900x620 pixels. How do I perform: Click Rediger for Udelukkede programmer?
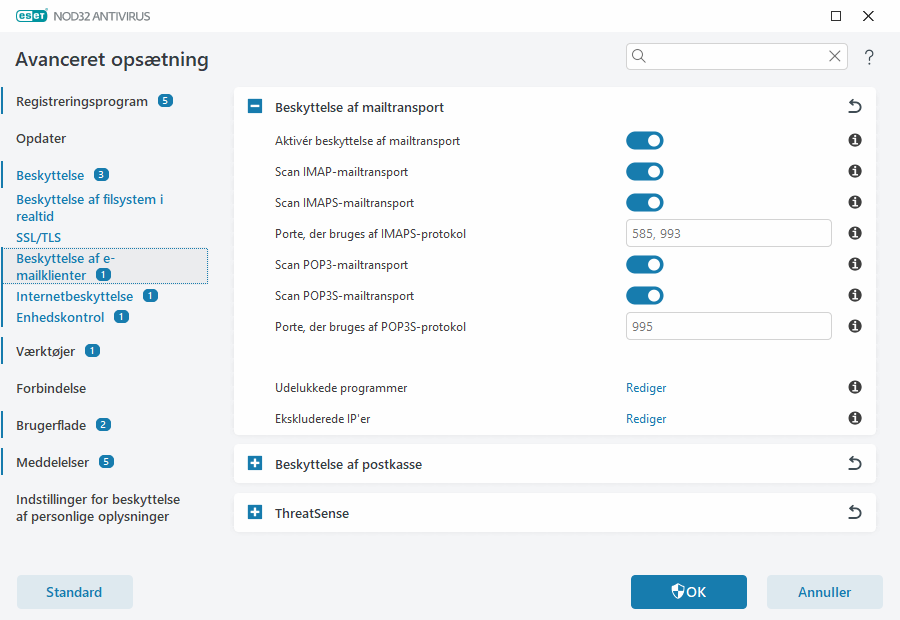646,388
